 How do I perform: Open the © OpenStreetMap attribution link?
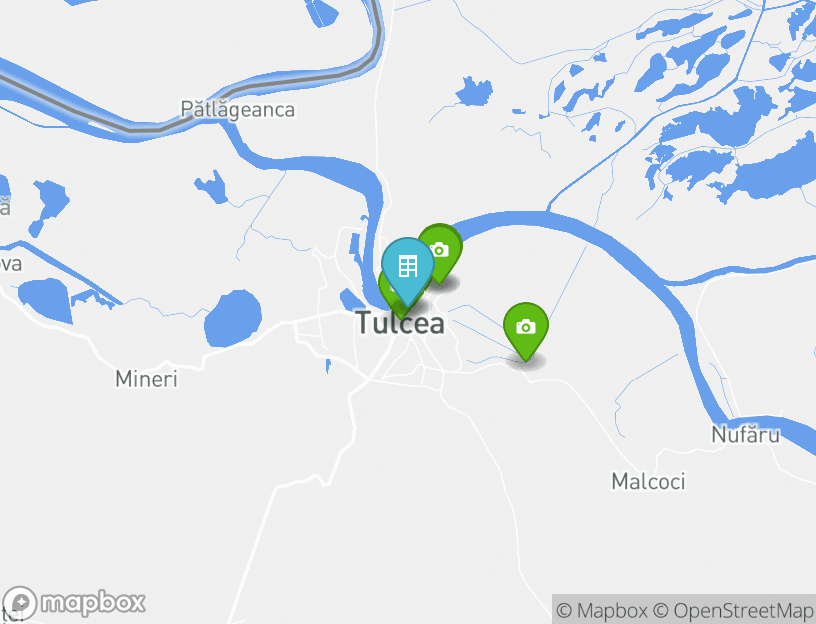click(x=734, y=610)
